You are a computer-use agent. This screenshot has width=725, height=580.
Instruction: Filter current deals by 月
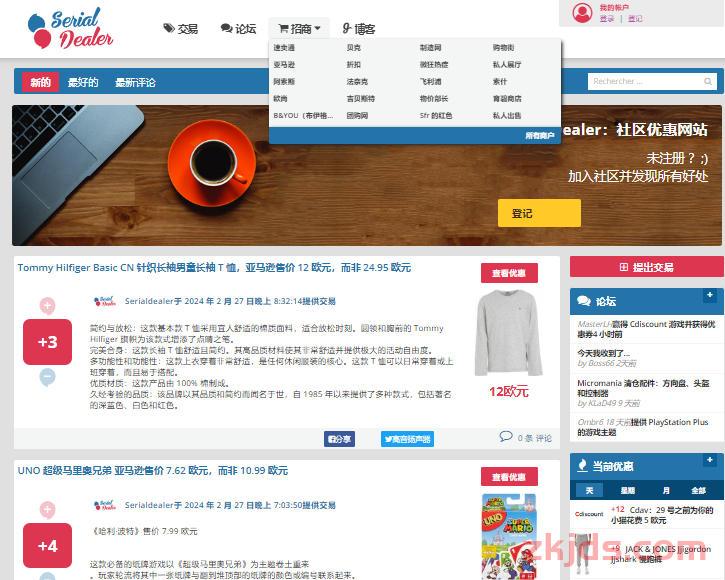(x=666, y=490)
